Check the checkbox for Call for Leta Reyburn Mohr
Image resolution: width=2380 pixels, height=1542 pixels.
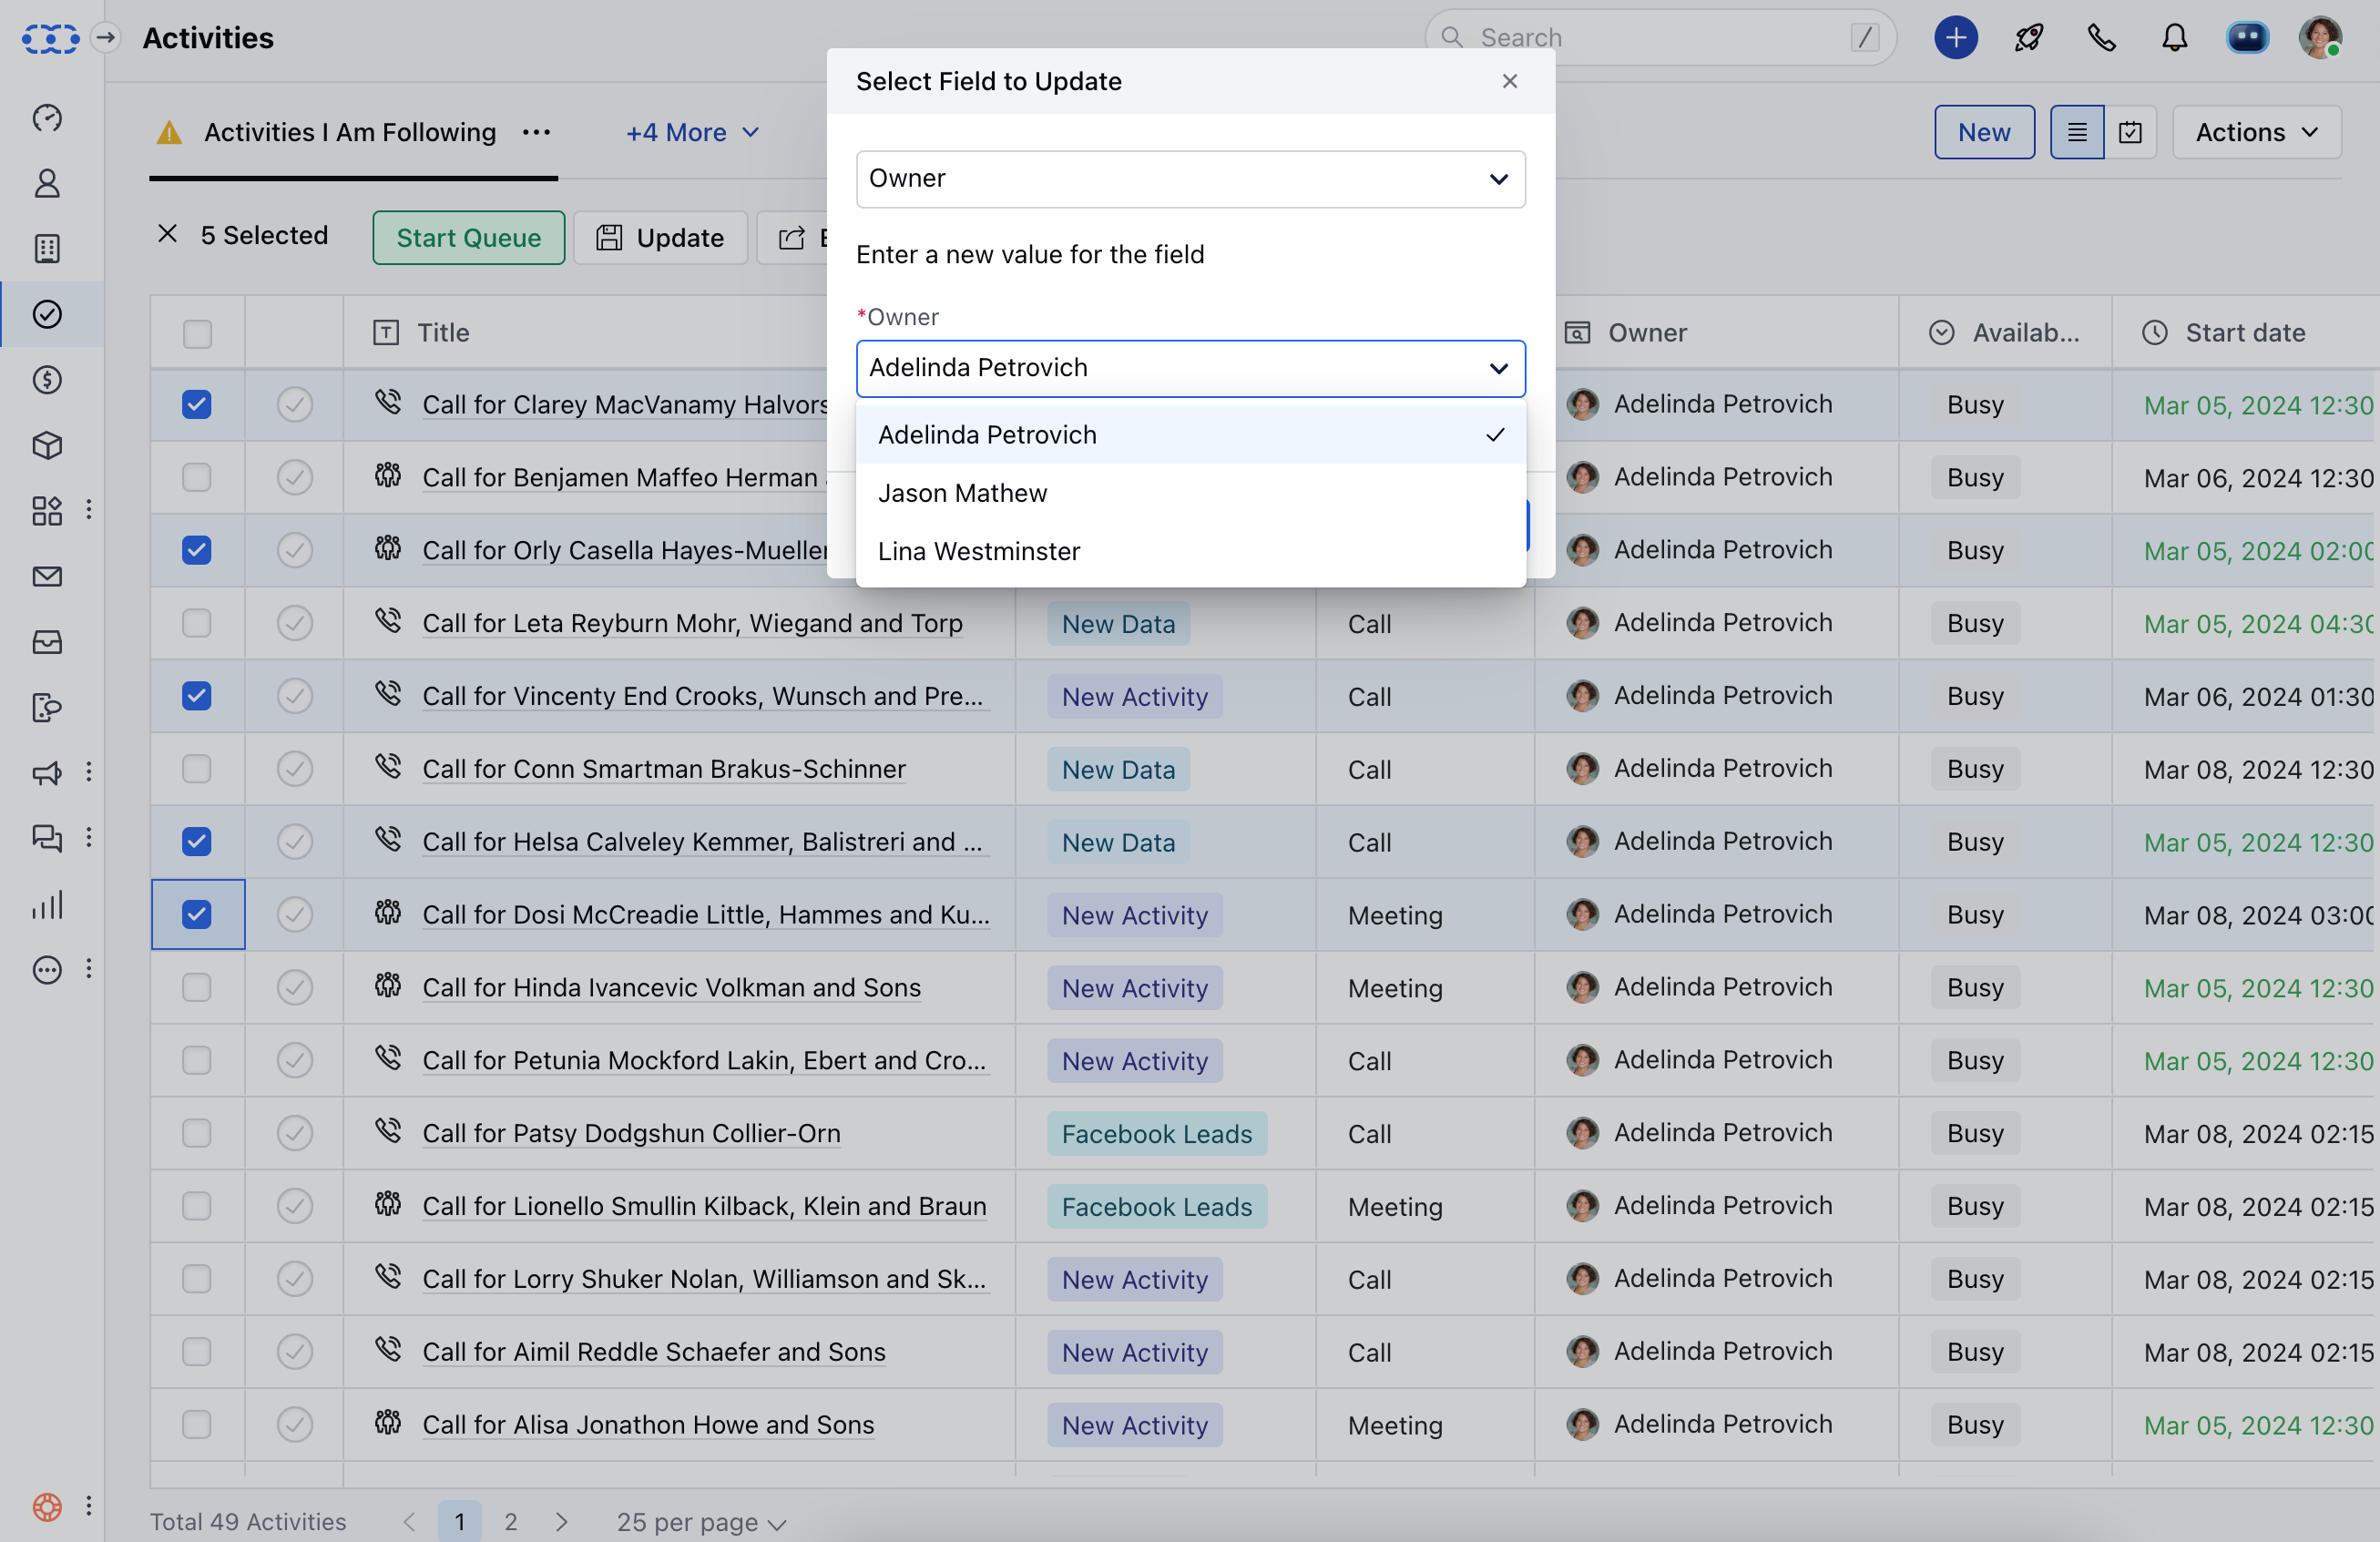coord(197,622)
